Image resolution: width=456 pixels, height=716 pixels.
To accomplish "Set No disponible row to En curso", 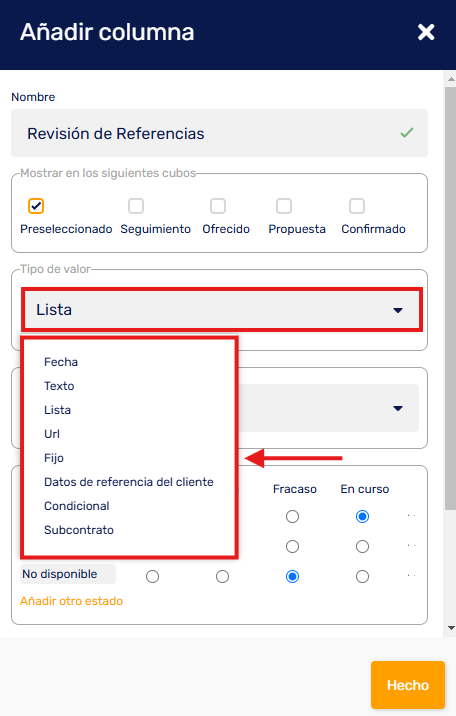I will (362, 577).
